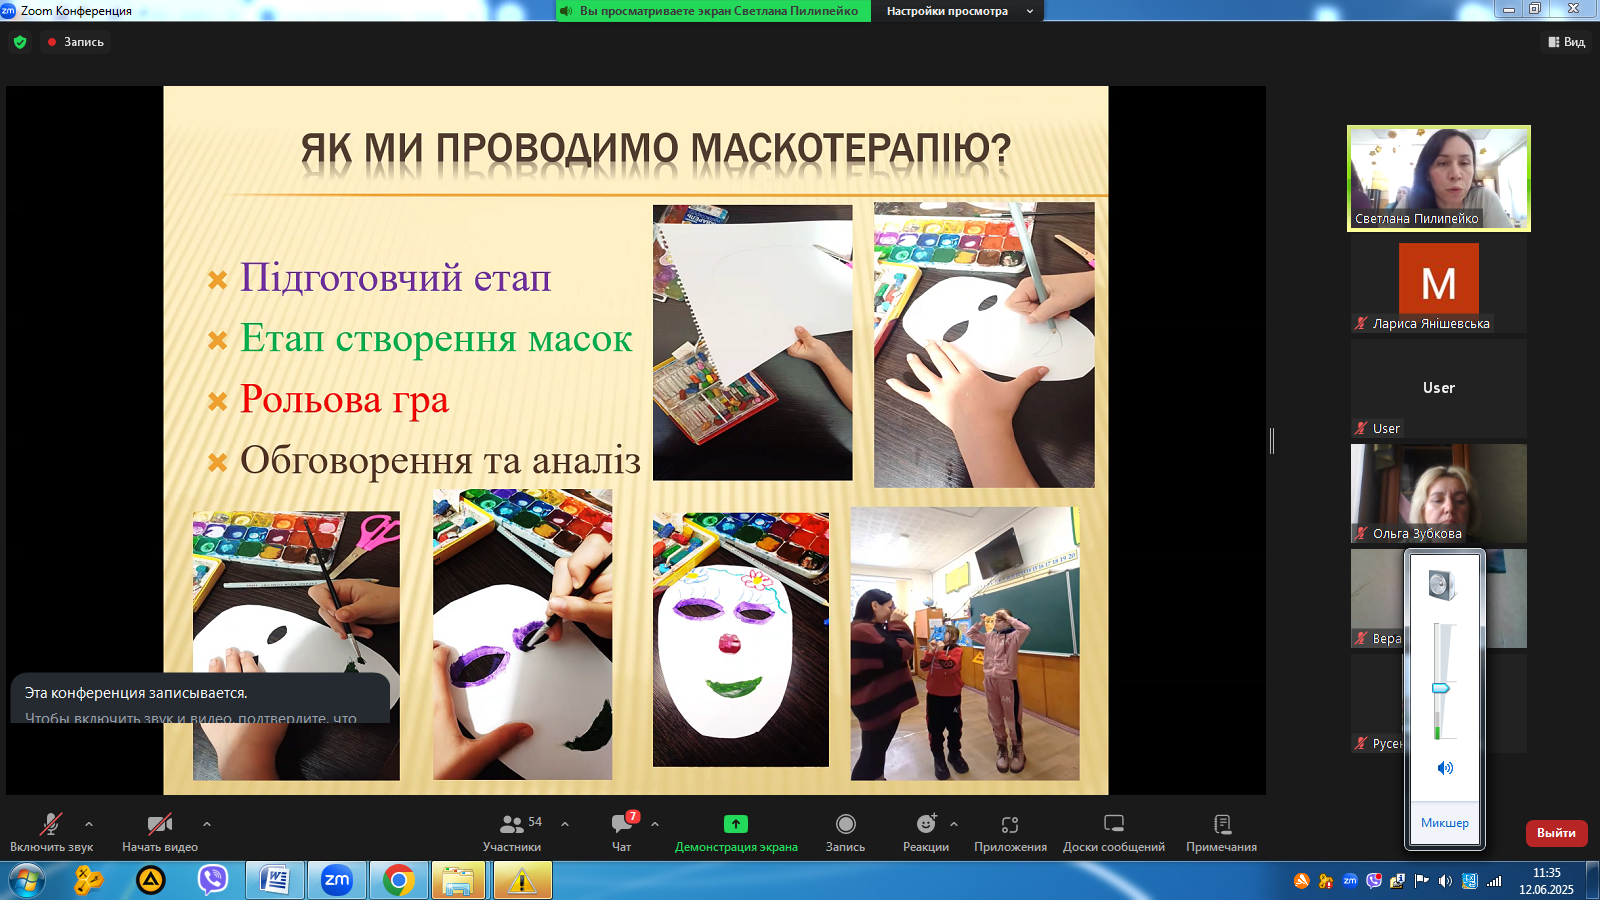Start Демонстрация экрана screen share
1600x900 pixels.
pyautogui.click(x=736, y=832)
